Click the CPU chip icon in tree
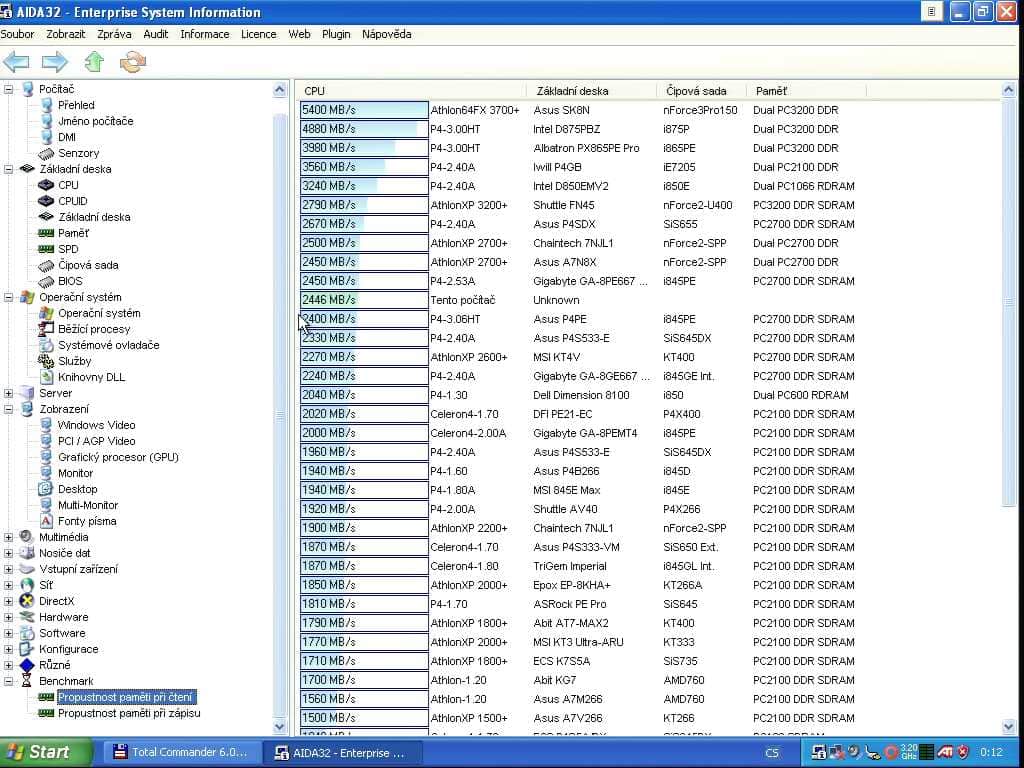 [46, 185]
